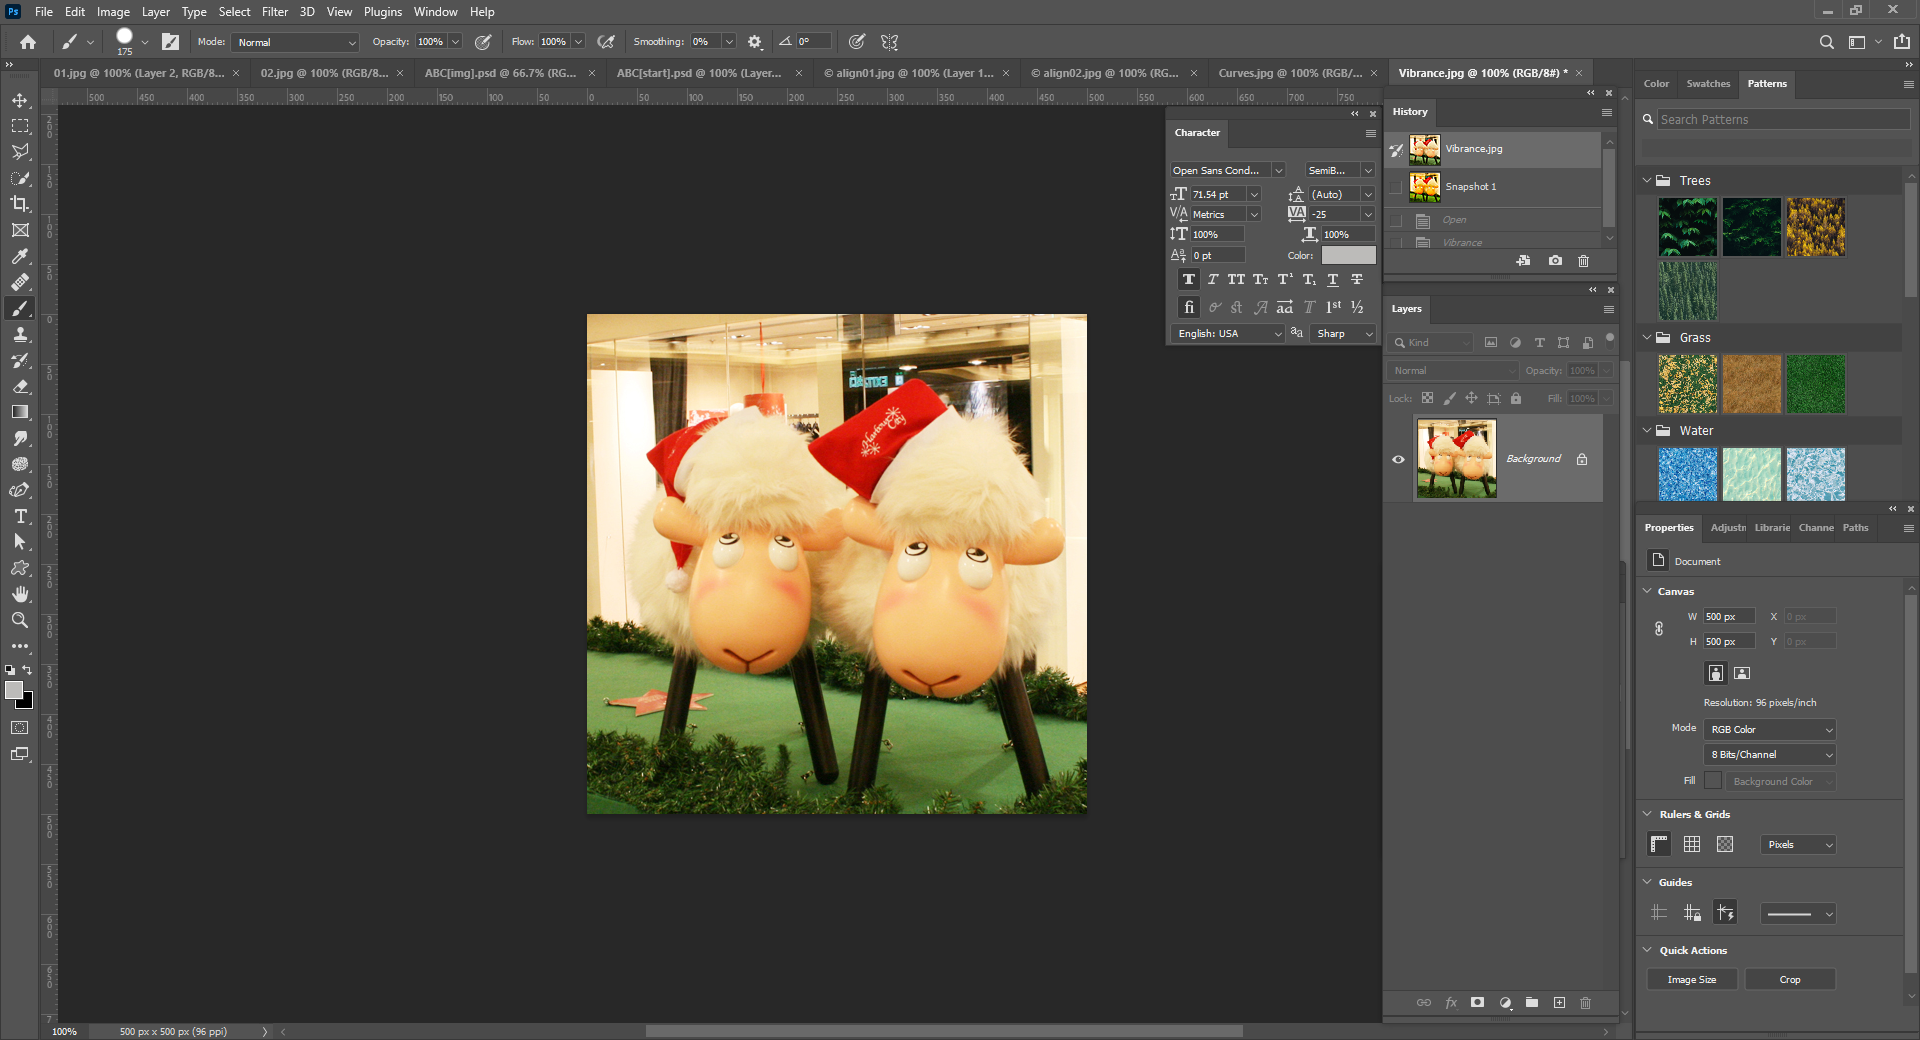Viewport: 1920px width, 1040px height.
Task: Select the Move tool
Action: (20, 100)
